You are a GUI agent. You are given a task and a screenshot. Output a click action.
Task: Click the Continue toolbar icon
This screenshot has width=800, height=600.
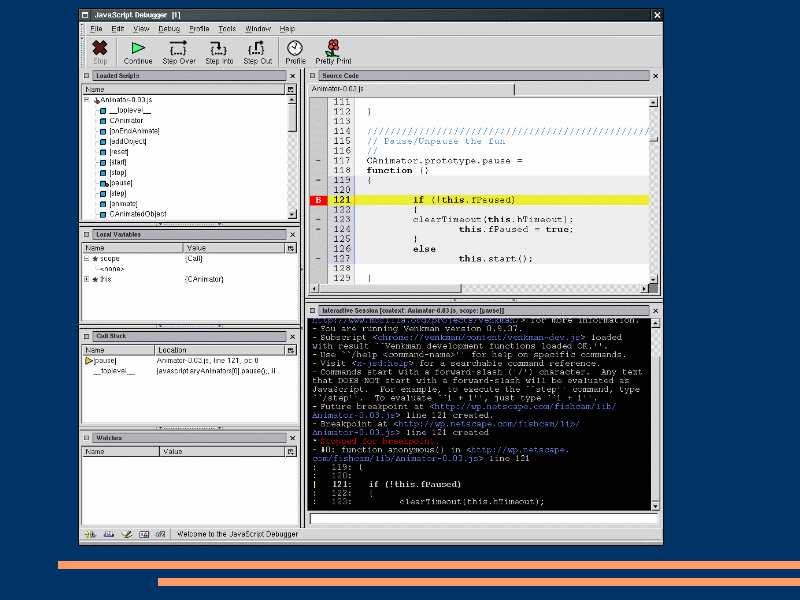(138, 48)
